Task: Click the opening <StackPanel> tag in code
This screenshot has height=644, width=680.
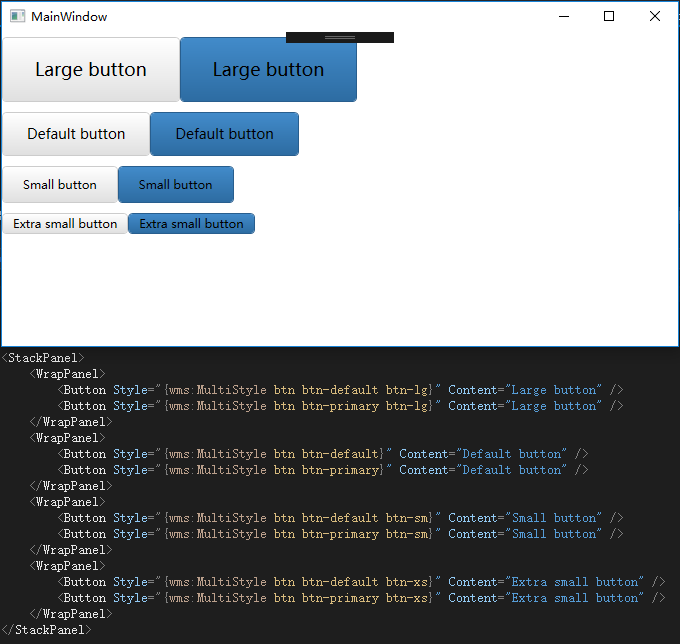Action: coord(43,358)
